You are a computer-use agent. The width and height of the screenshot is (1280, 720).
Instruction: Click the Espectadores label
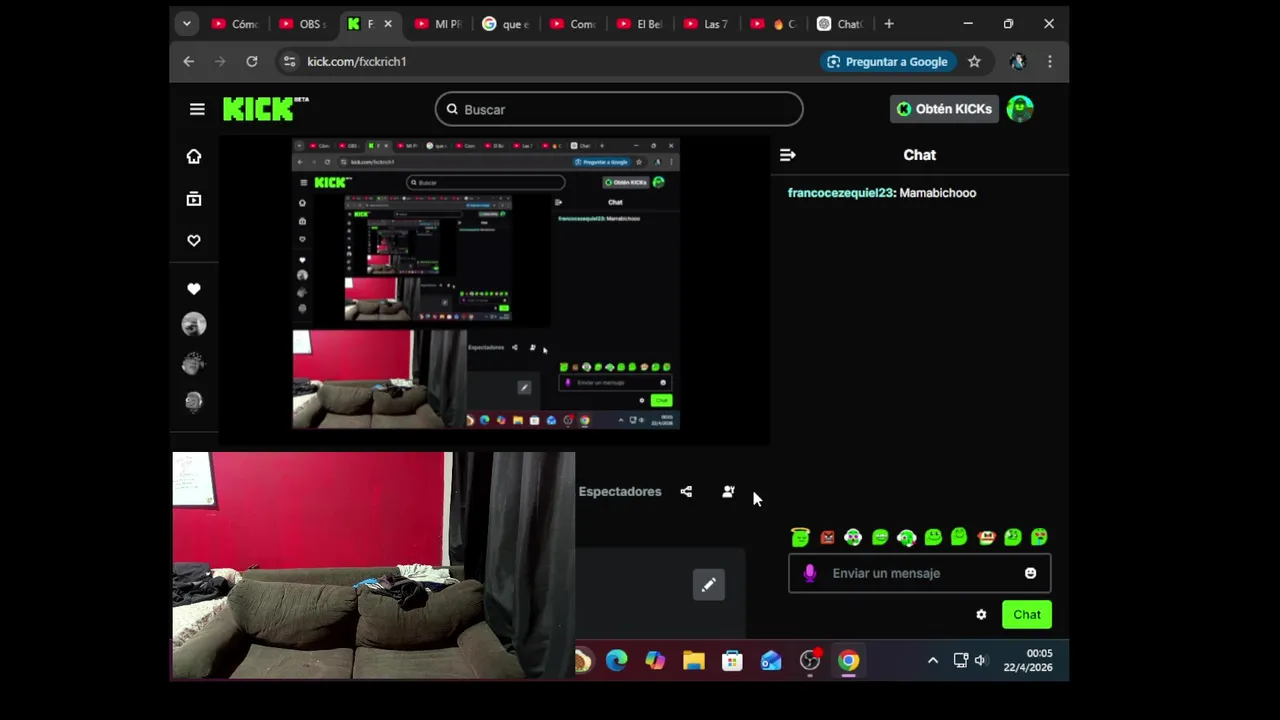tap(620, 491)
